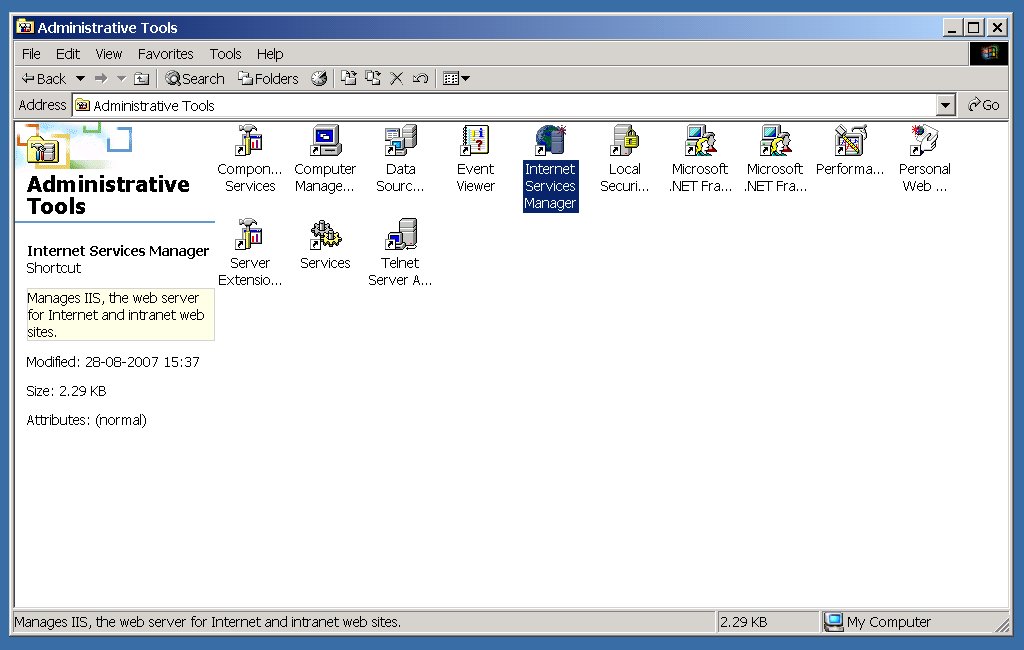Image resolution: width=1024 pixels, height=650 pixels.
Task: Open the Help menu
Action: pos(270,54)
